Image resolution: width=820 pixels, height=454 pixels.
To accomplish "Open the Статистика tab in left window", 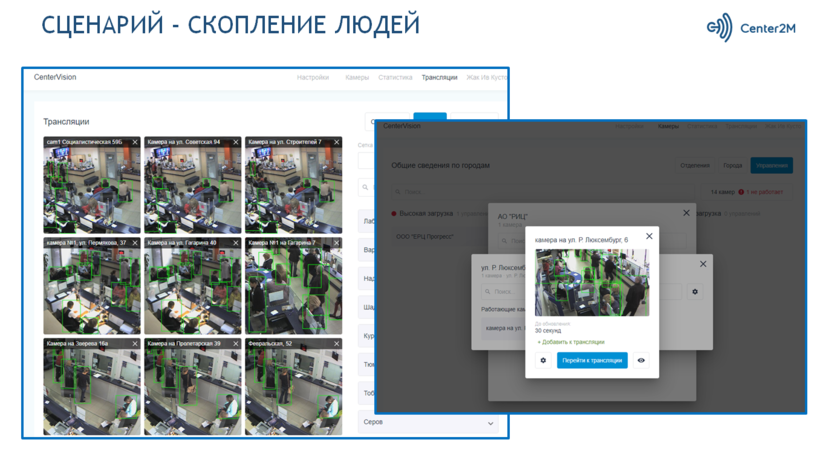I will (x=395, y=77).
